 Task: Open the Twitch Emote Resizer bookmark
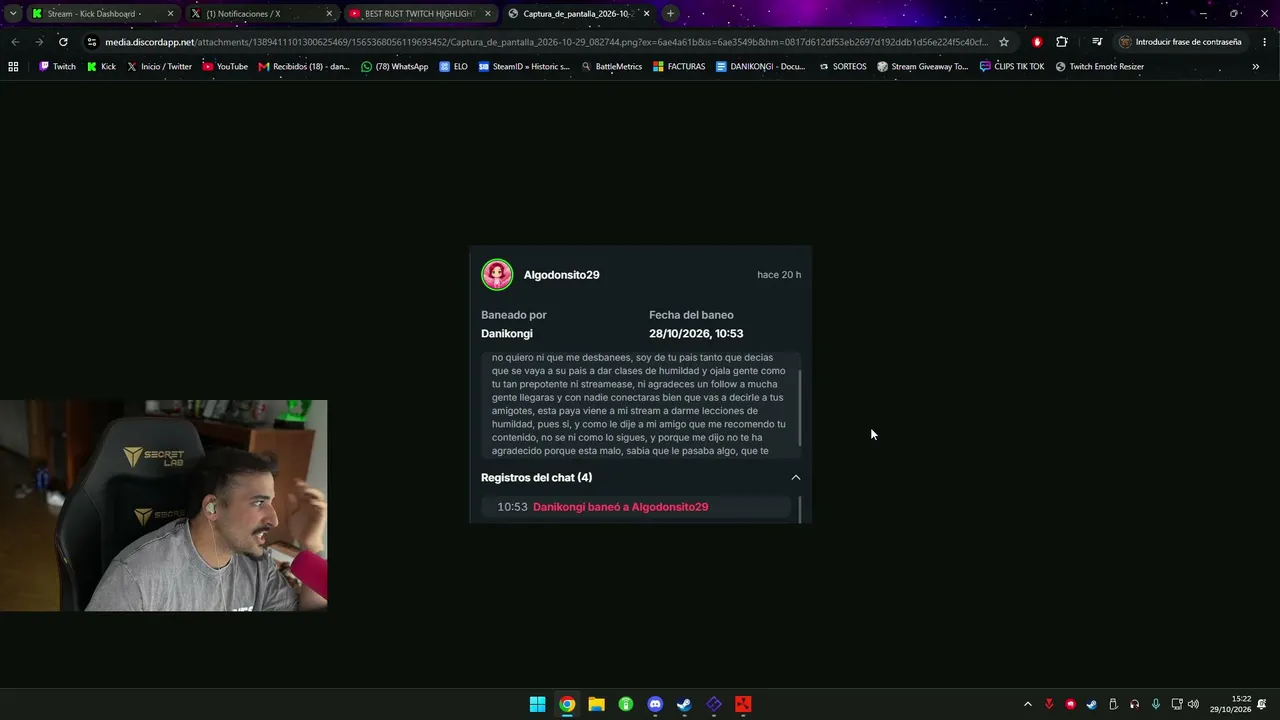click(1099, 67)
